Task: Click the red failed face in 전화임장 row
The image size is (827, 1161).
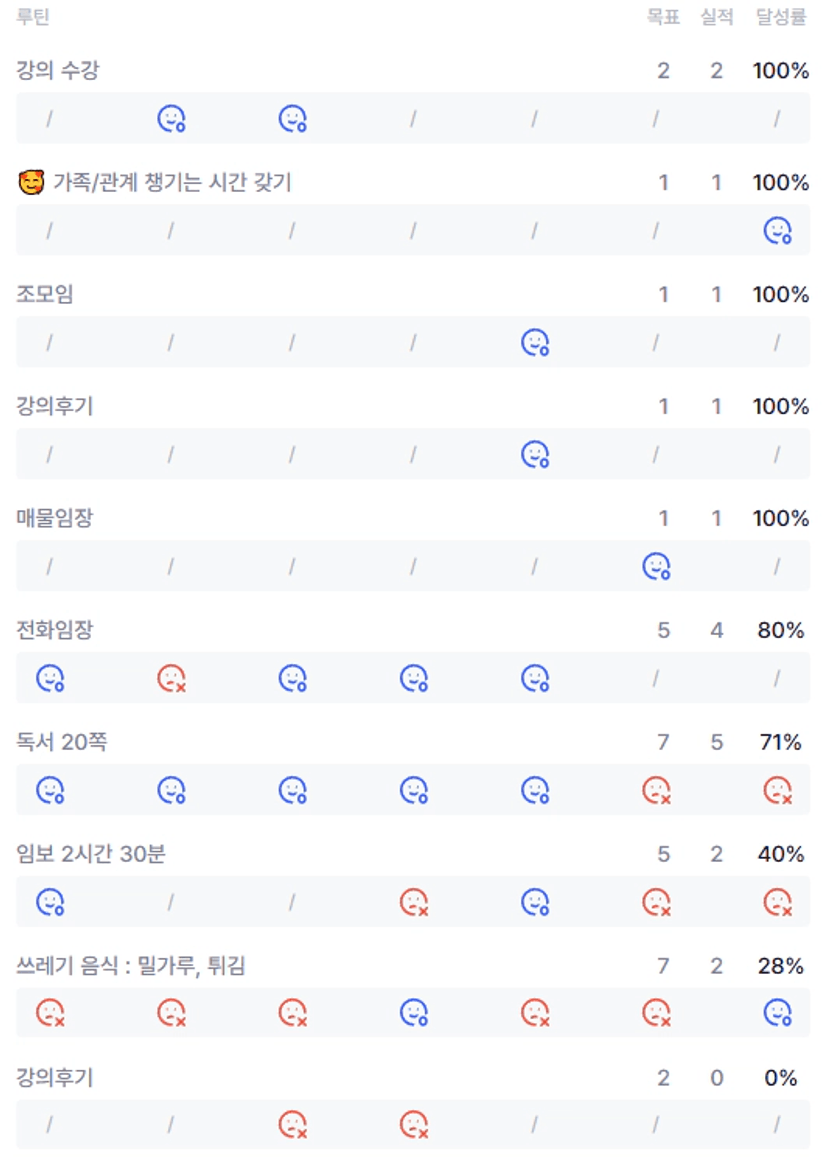Action: point(171,679)
